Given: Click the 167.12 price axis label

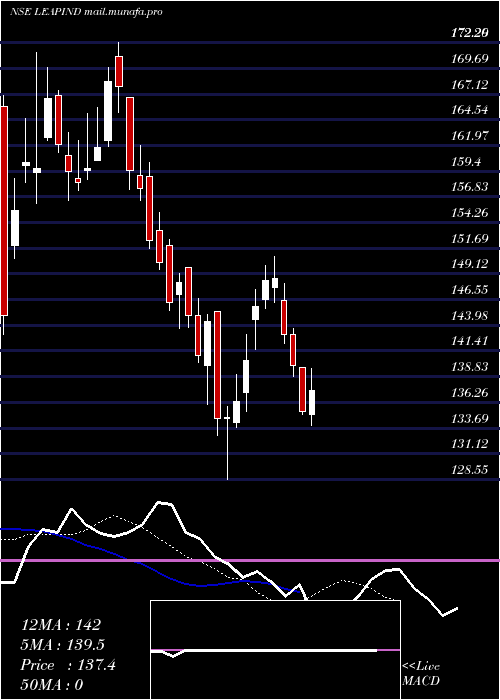Looking at the screenshot, I should (468, 84).
